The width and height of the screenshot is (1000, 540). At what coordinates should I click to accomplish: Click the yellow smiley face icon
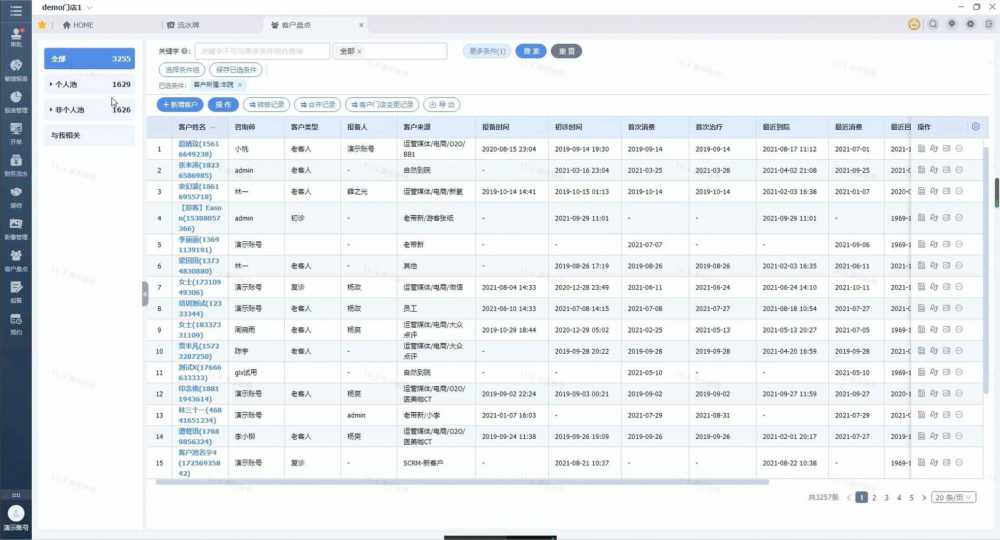pyautogui.click(x=914, y=24)
